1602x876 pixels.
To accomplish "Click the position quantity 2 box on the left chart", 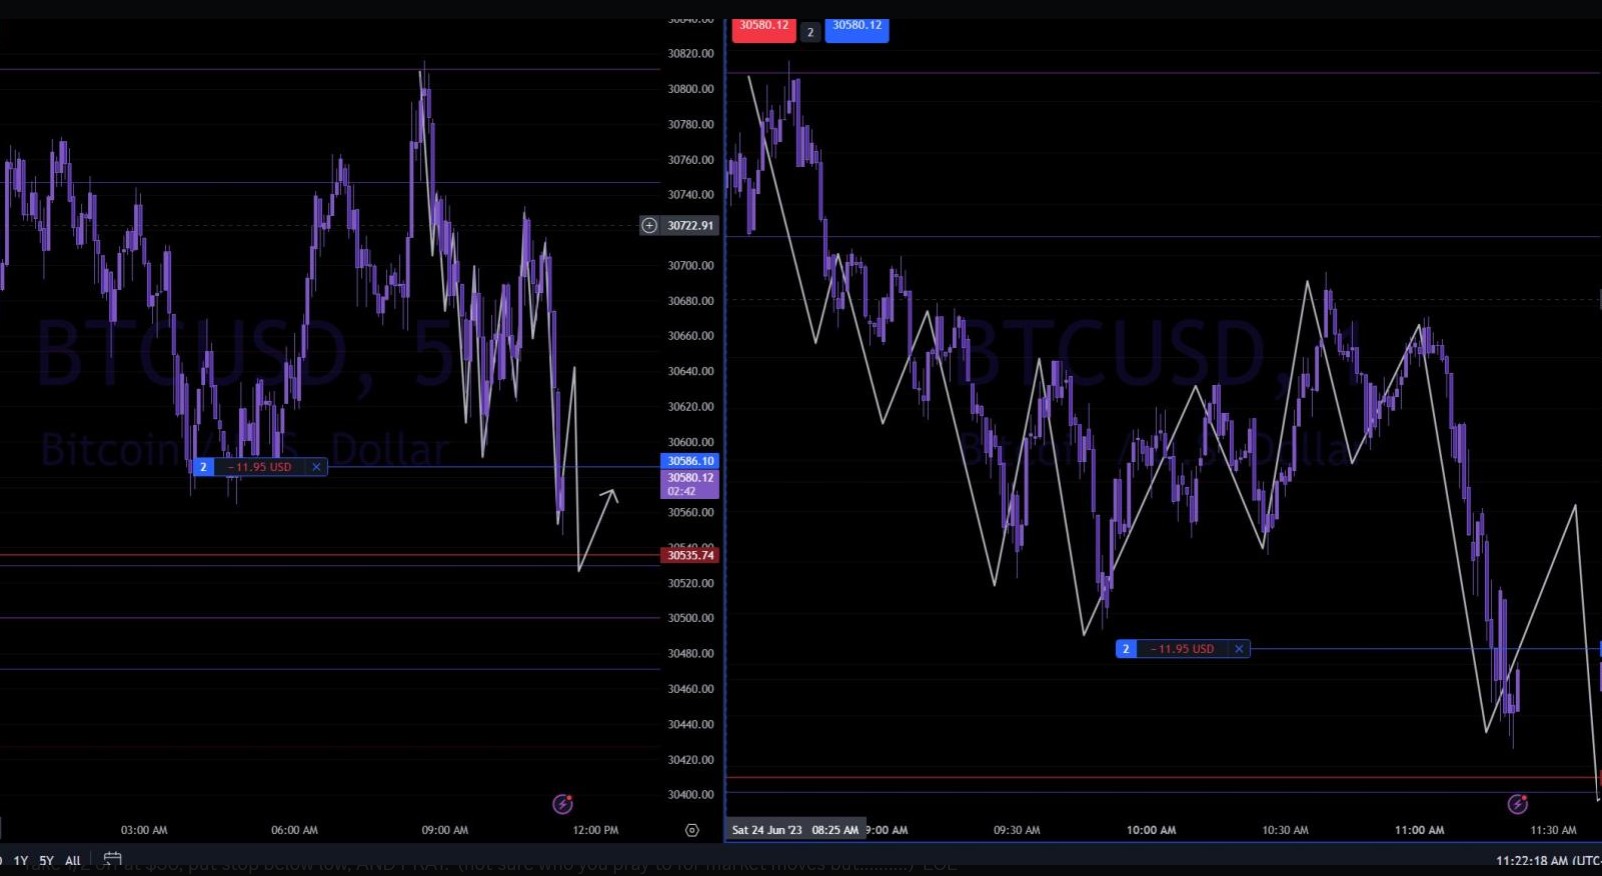I will point(203,467).
